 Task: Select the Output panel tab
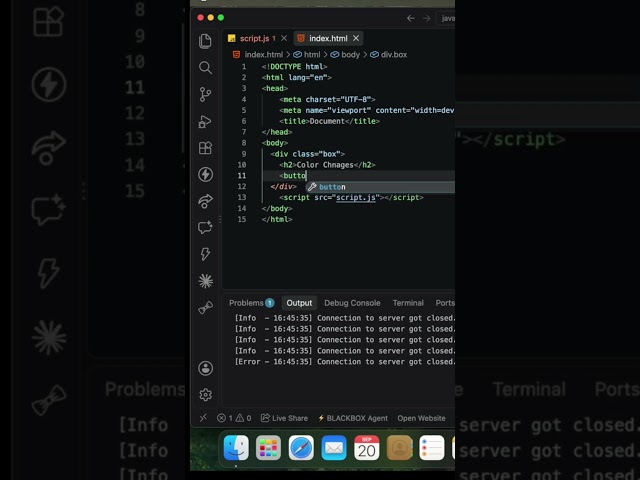point(299,303)
